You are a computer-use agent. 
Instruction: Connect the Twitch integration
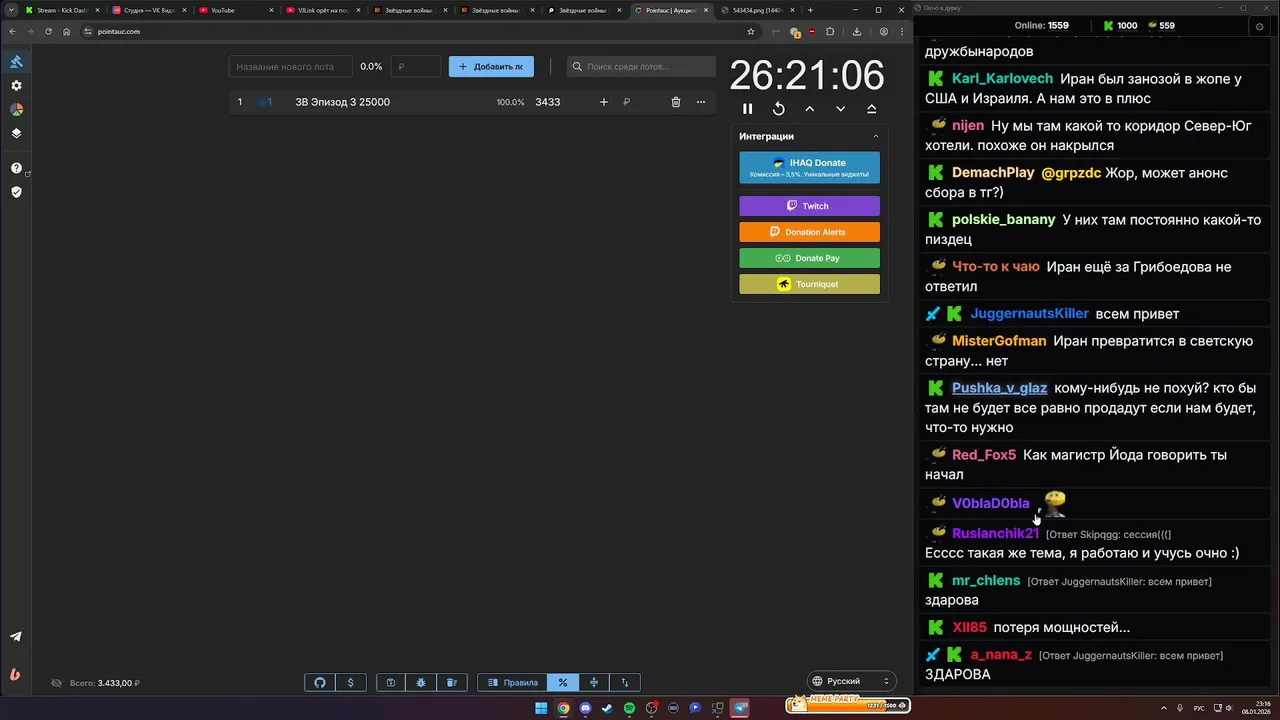(x=809, y=206)
